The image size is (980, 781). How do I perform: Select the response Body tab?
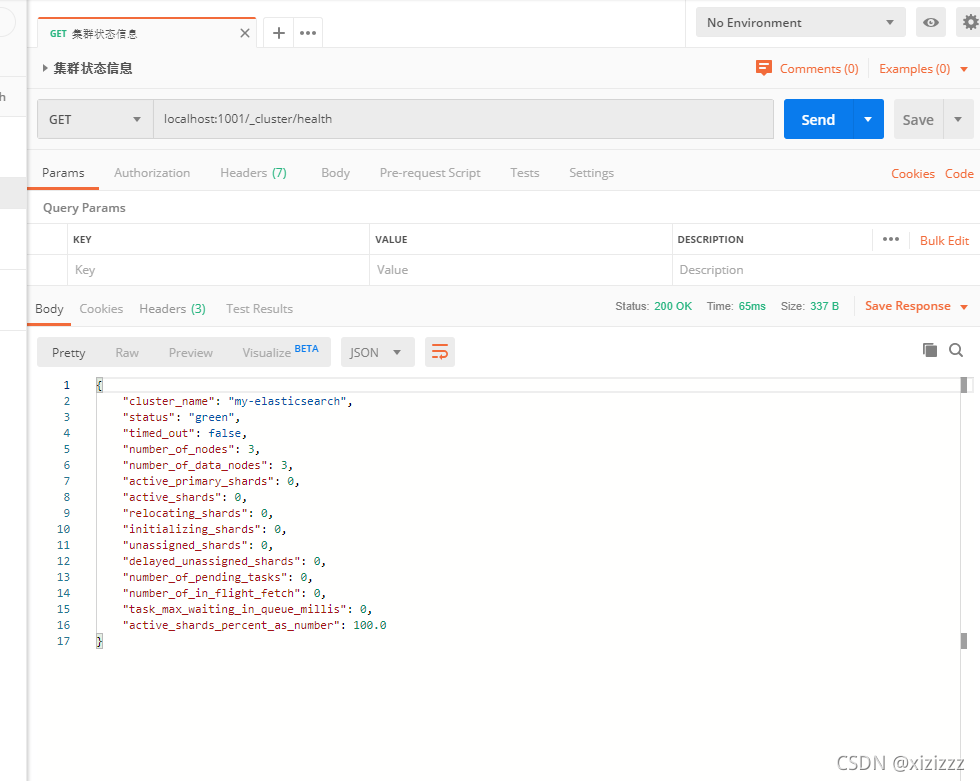(49, 309)
